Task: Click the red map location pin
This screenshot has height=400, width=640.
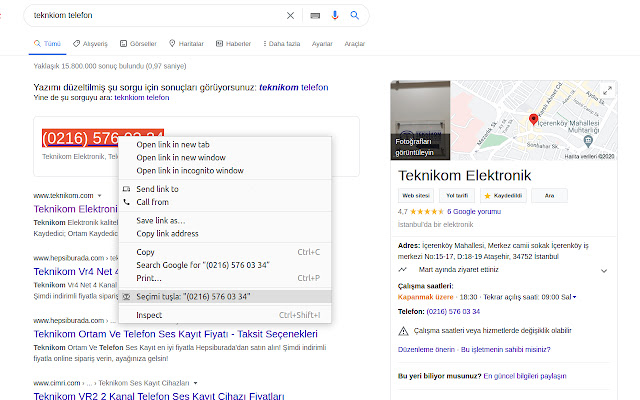Action: (x=533, y=119)
